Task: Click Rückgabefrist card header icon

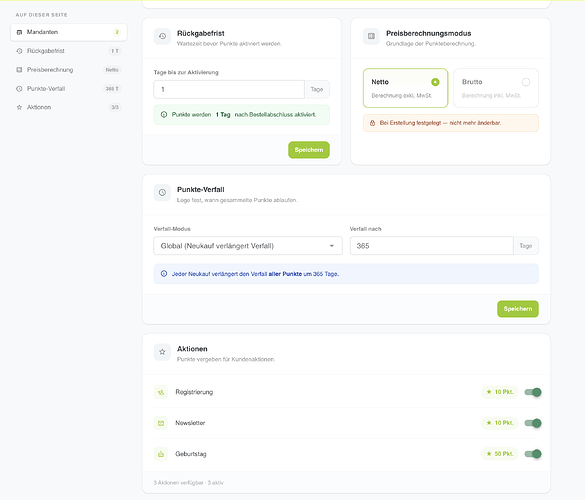Action: tap(162, 36)
